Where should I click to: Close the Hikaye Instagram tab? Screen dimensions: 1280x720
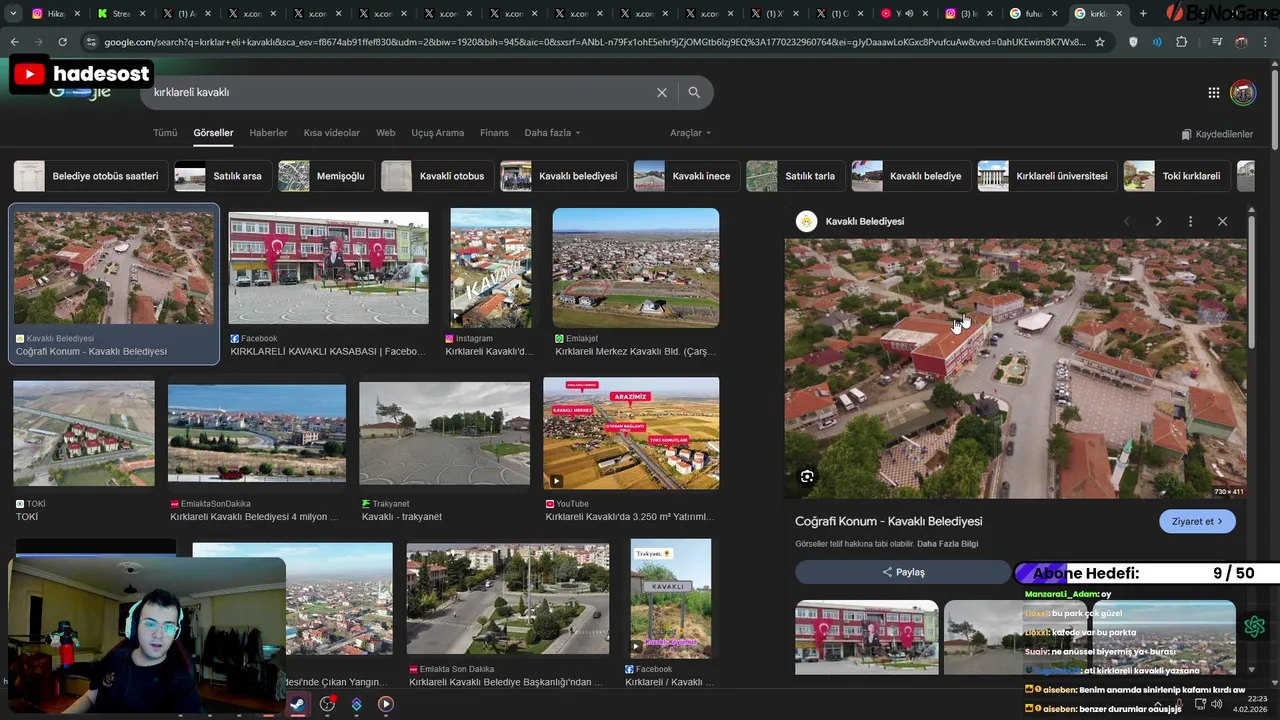tap(77, 14)
